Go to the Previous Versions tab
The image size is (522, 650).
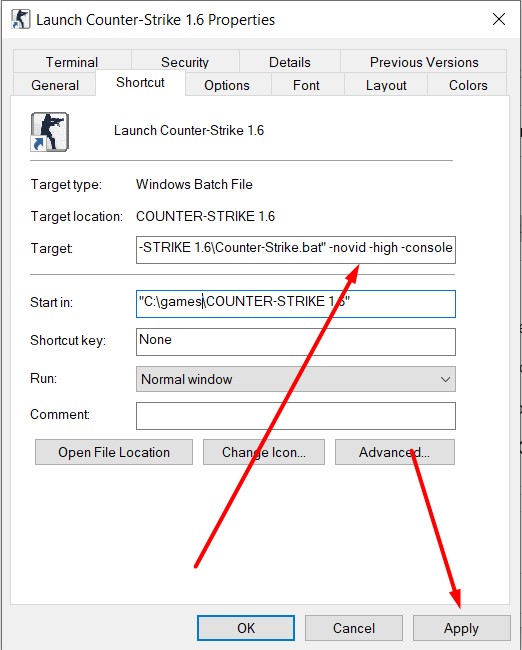click(424, 62)
